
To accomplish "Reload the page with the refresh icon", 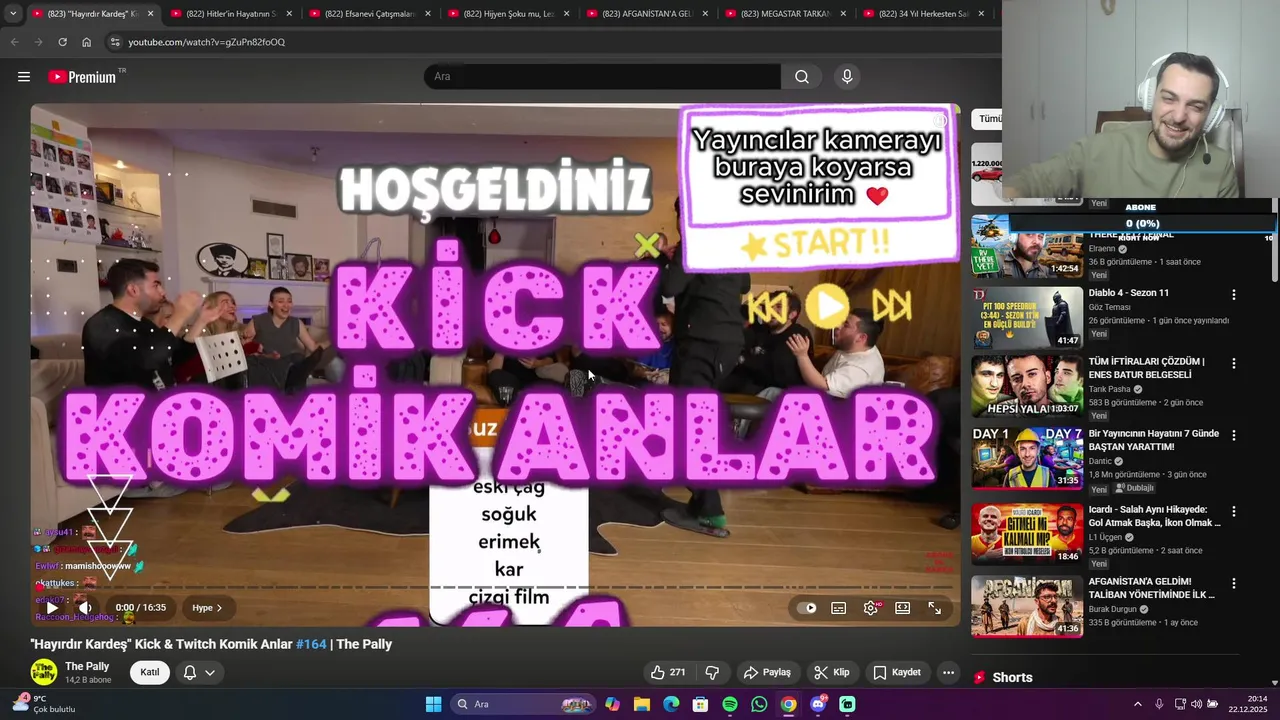I will coord(62,42).
